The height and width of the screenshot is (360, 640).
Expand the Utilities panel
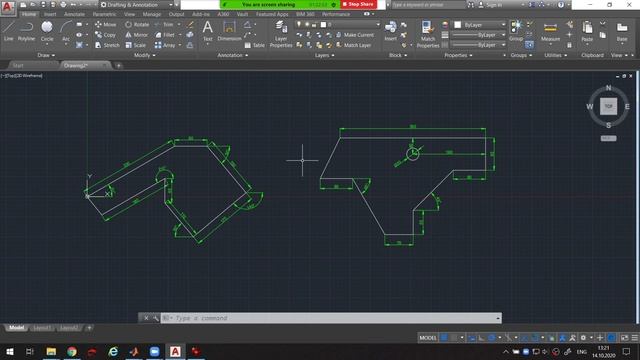tap(556, 55)
